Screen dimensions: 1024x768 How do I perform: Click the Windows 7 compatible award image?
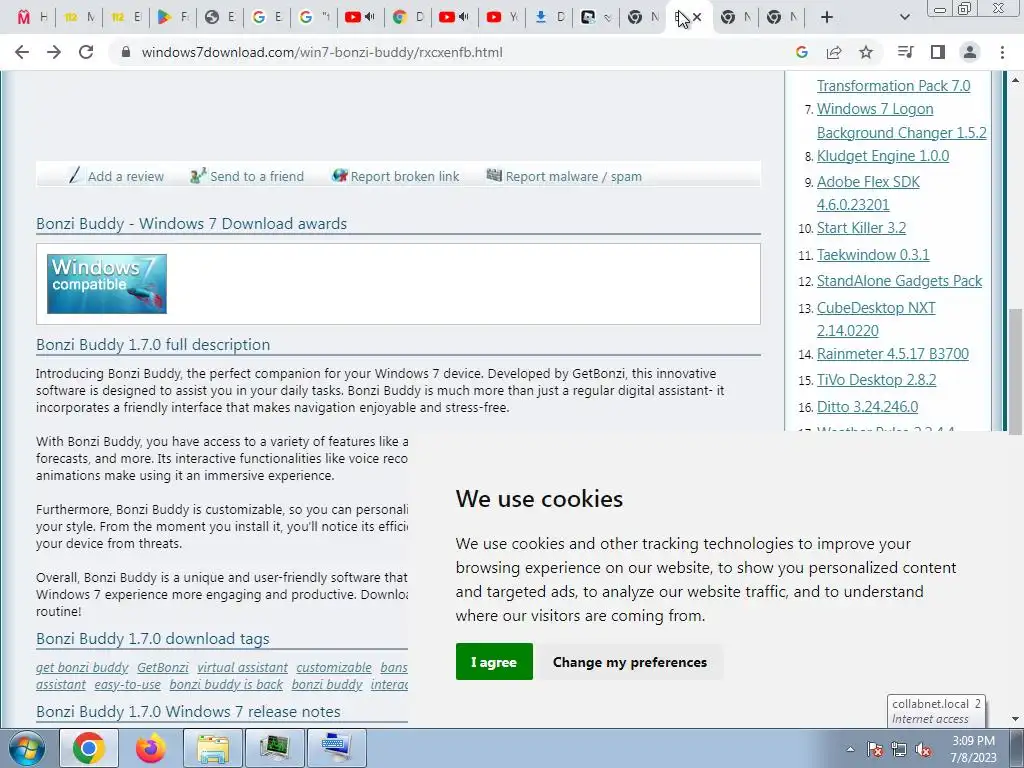pyautogui.click(x=107, y=284)
